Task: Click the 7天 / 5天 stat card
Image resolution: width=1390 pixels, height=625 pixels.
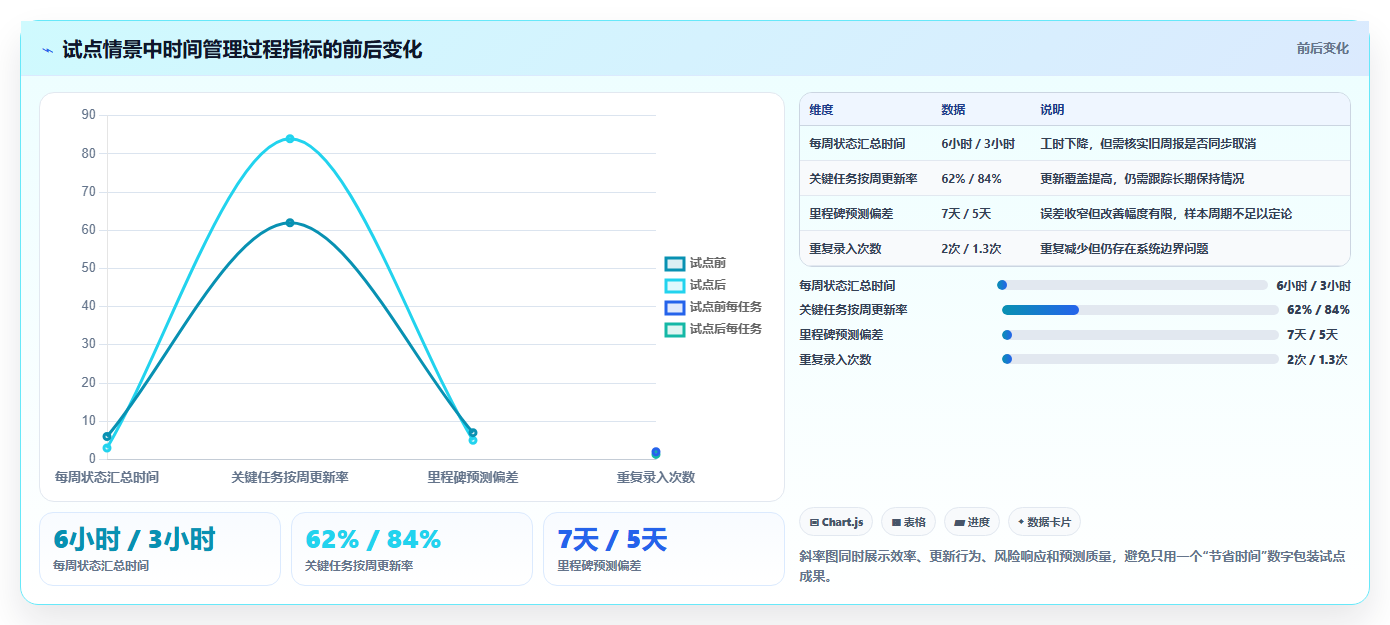Action: (664, 549)
